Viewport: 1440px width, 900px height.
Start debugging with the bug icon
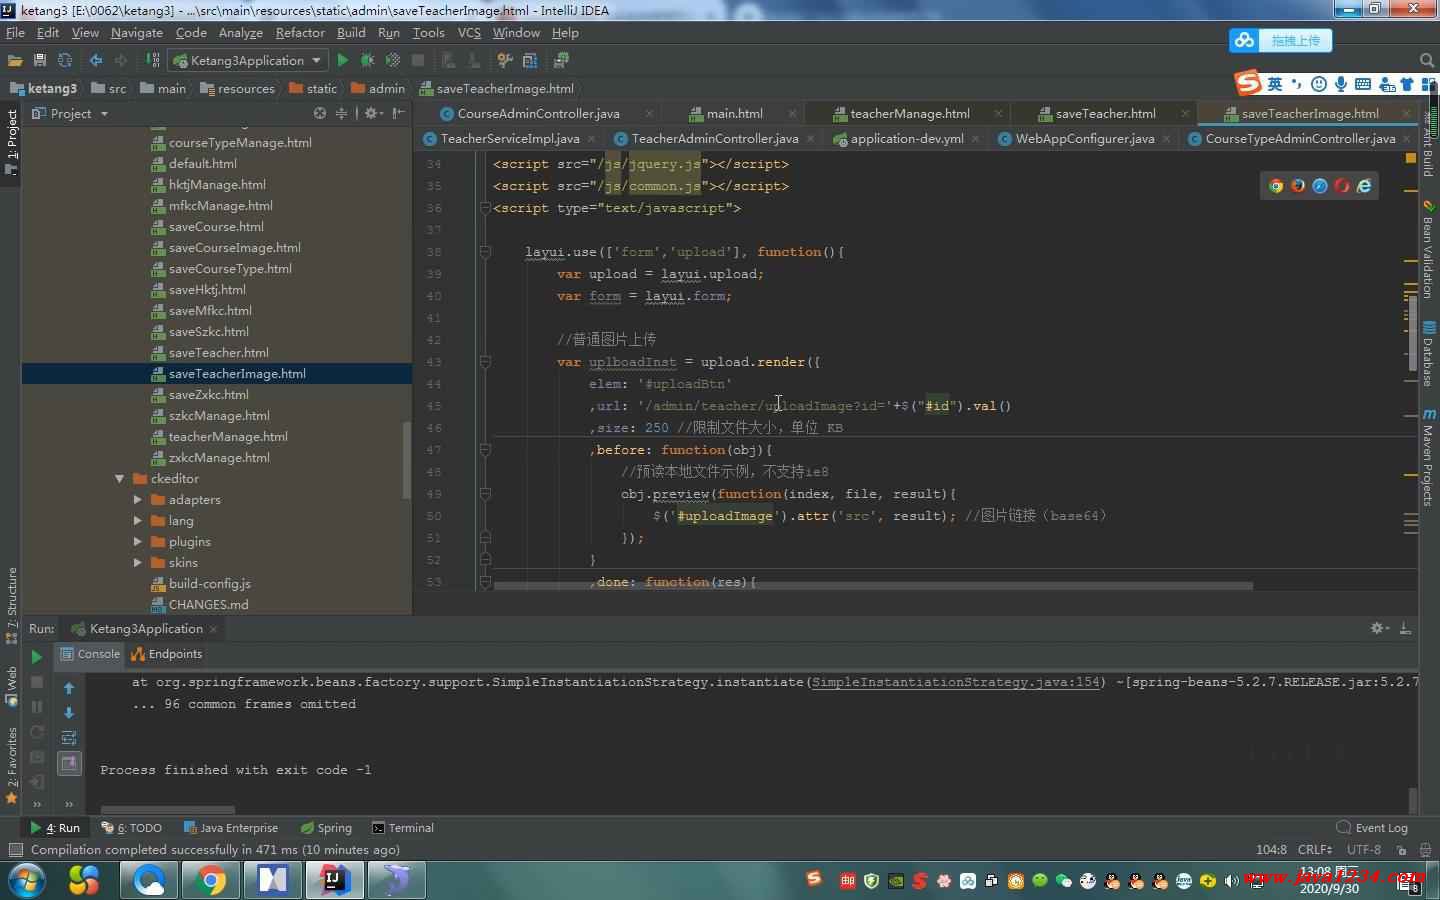(x=367, y=61)
